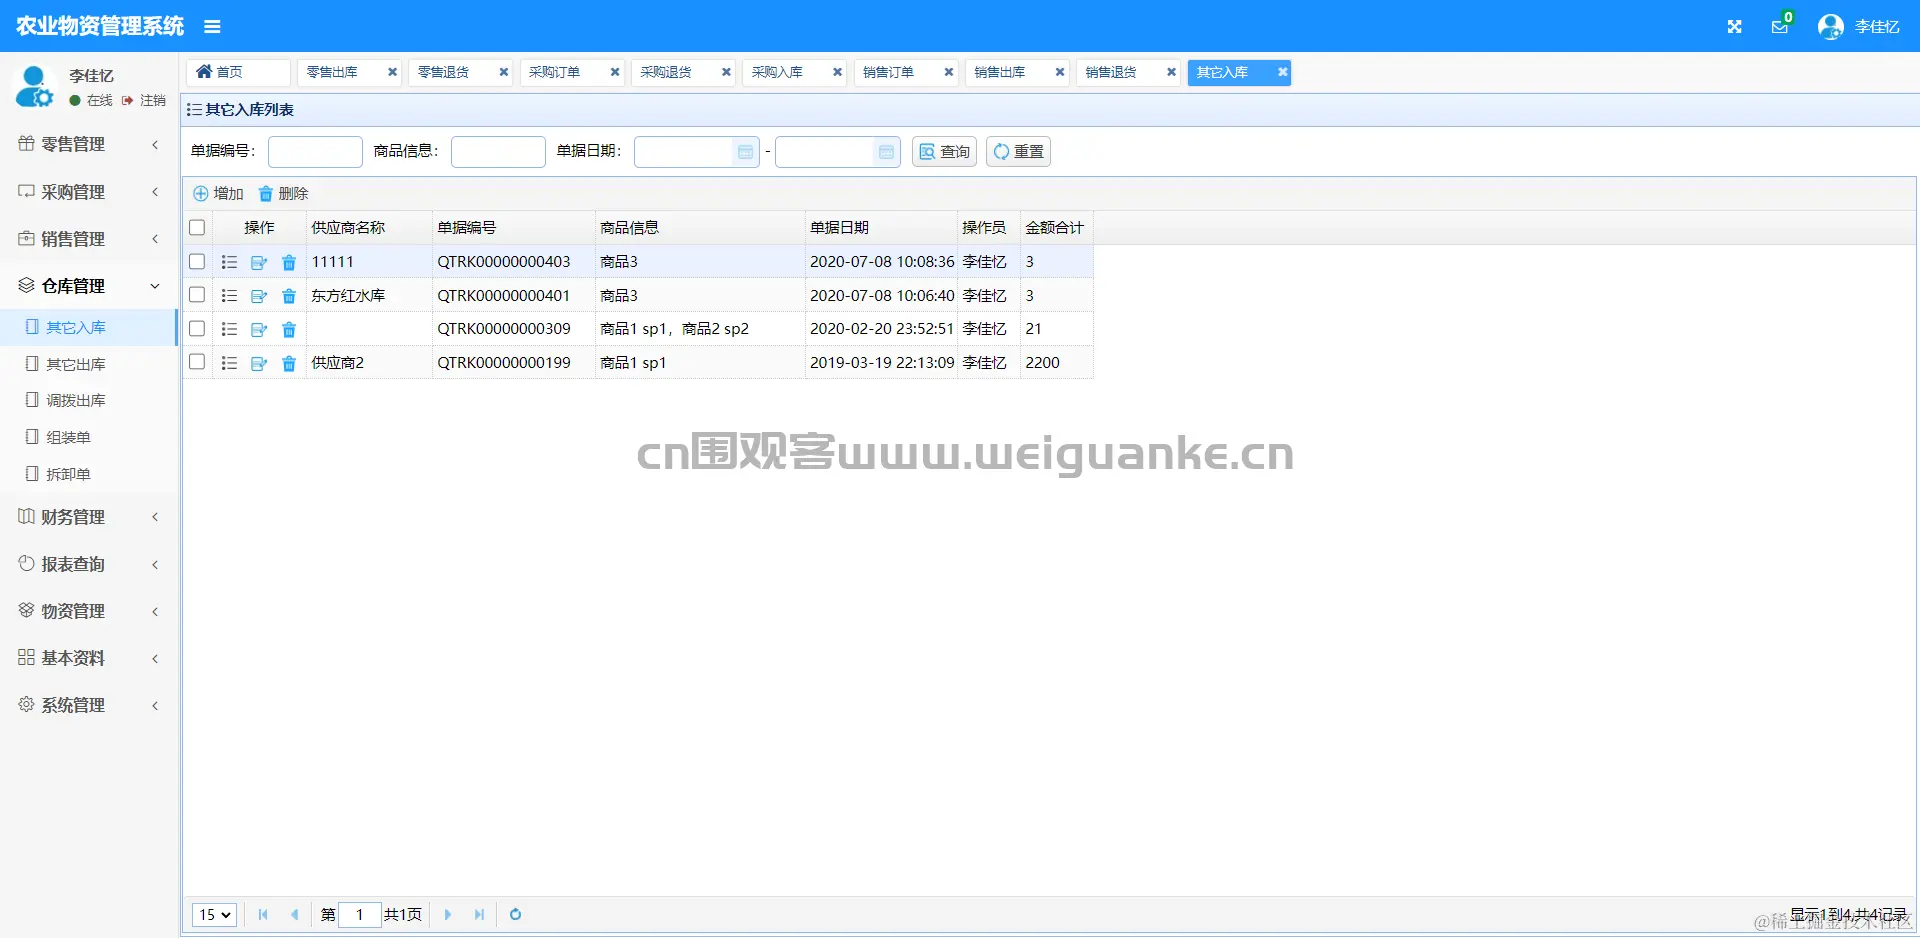Switch to the 首页 tab
This screenshot has width=1920, height=938.
point(238,72)
